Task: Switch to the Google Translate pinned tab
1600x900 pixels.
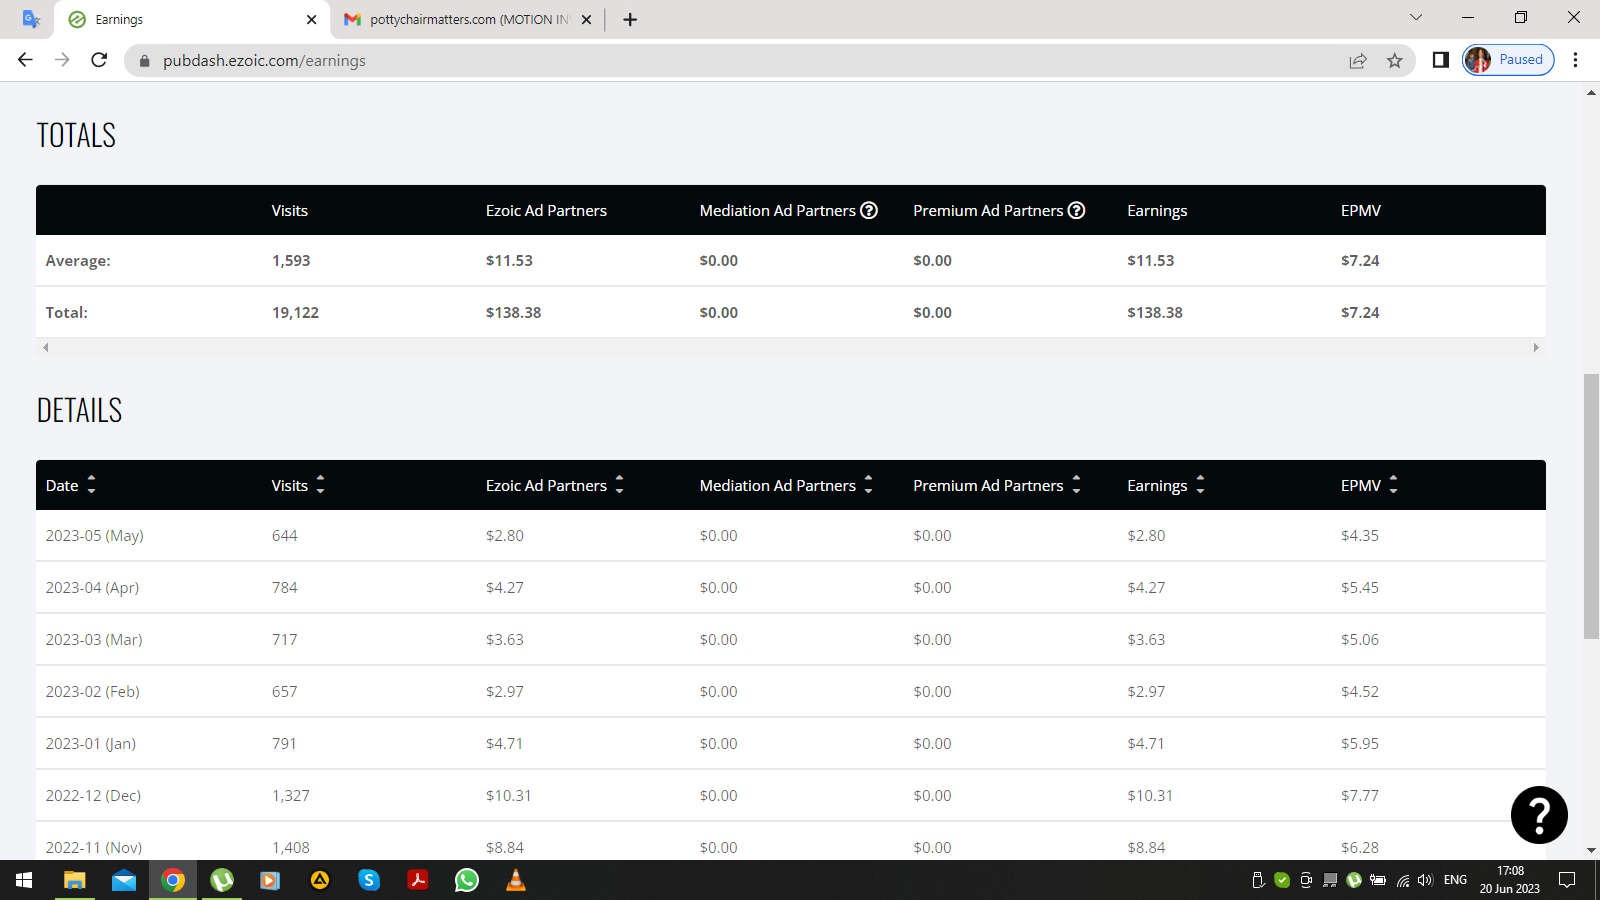Action: click(31, 19)
